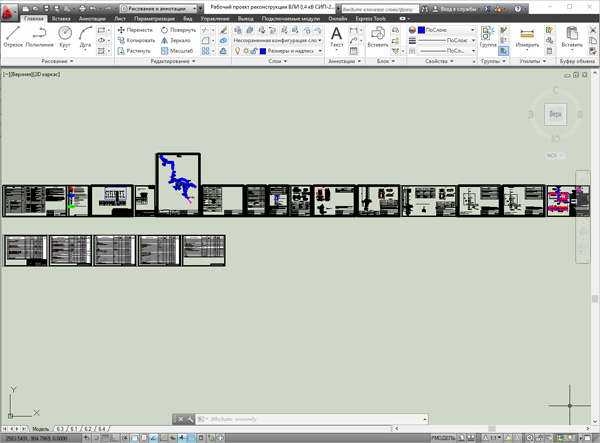
Task: Switch to the Модель tab
Action: coord(41,429)
